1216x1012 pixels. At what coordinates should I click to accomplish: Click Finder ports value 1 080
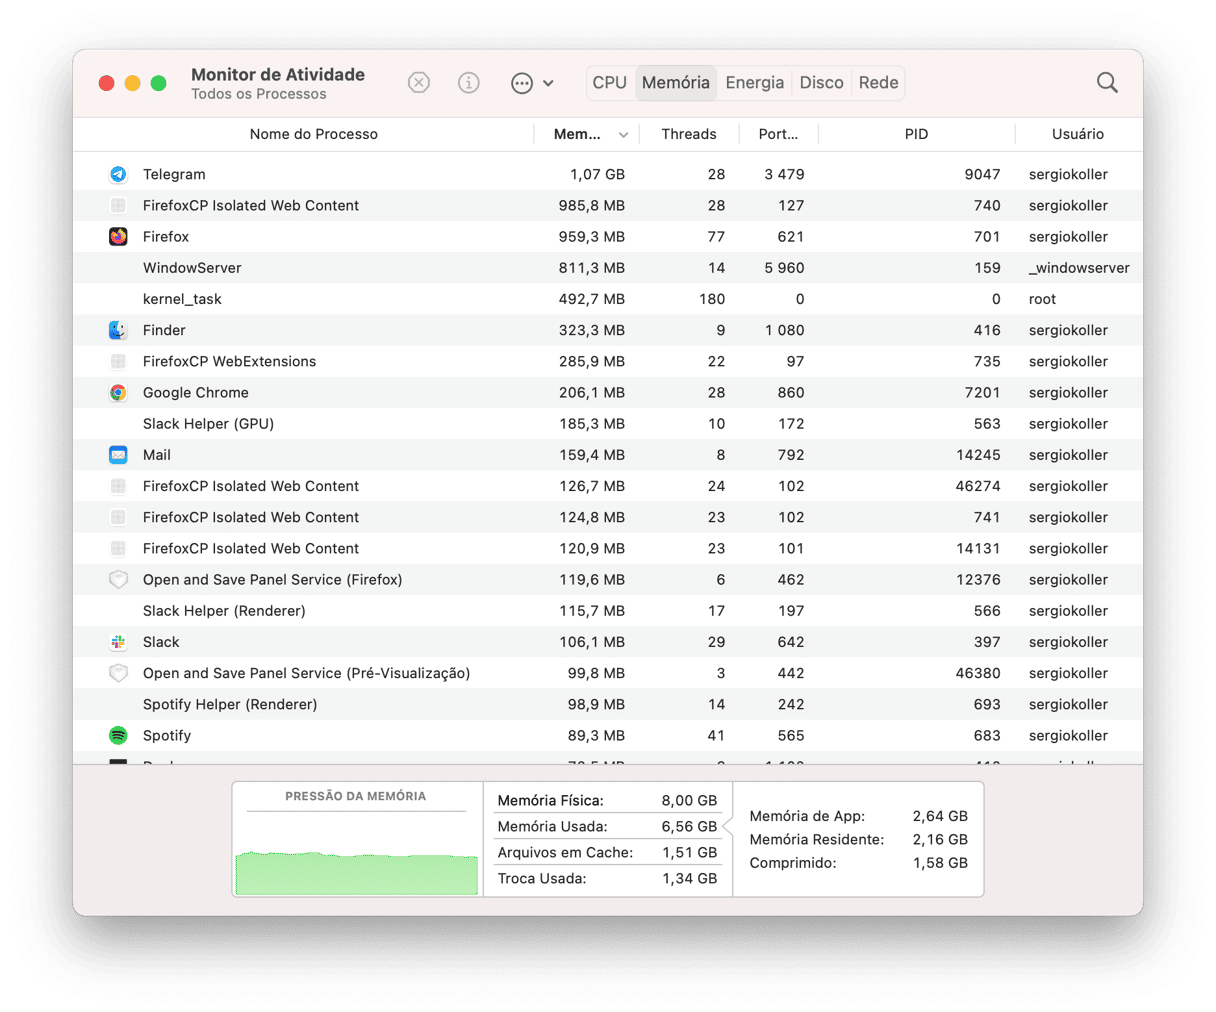coord(784,330)
